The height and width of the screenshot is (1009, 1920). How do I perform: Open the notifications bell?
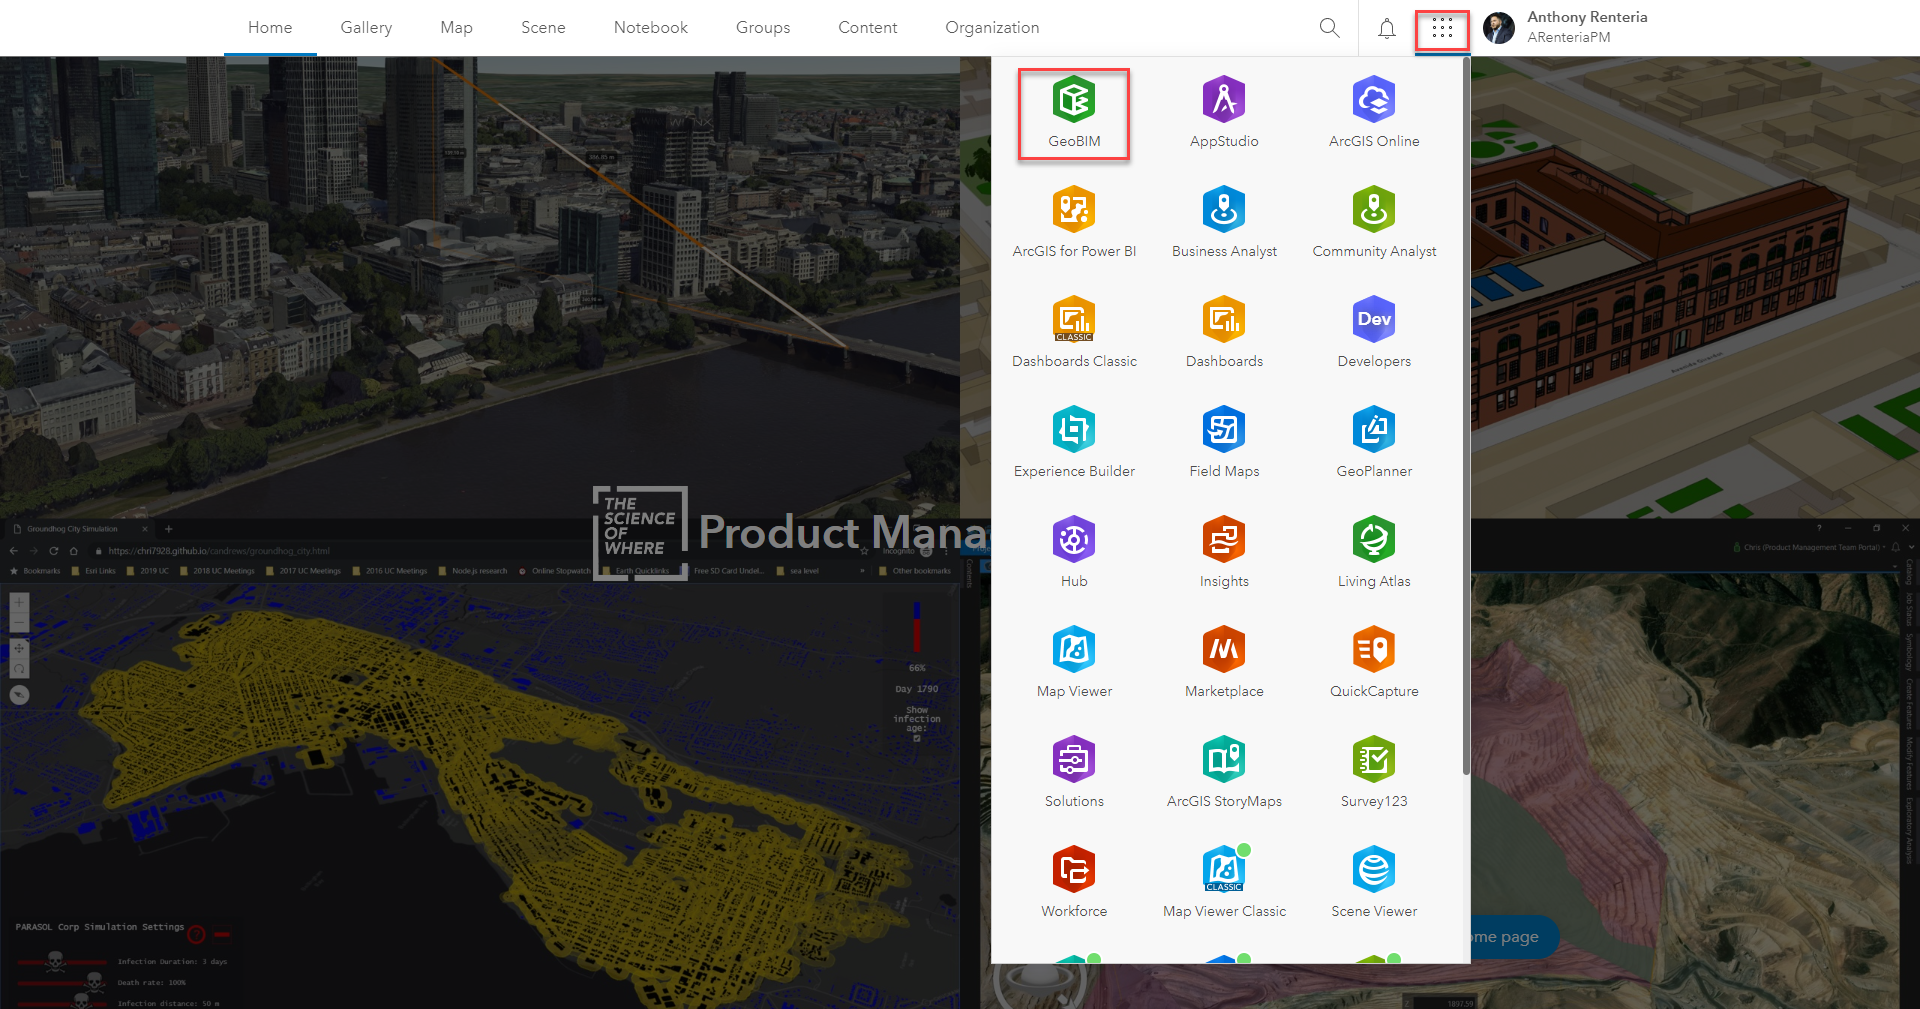pyautogui.click(x=1386, y=27)
